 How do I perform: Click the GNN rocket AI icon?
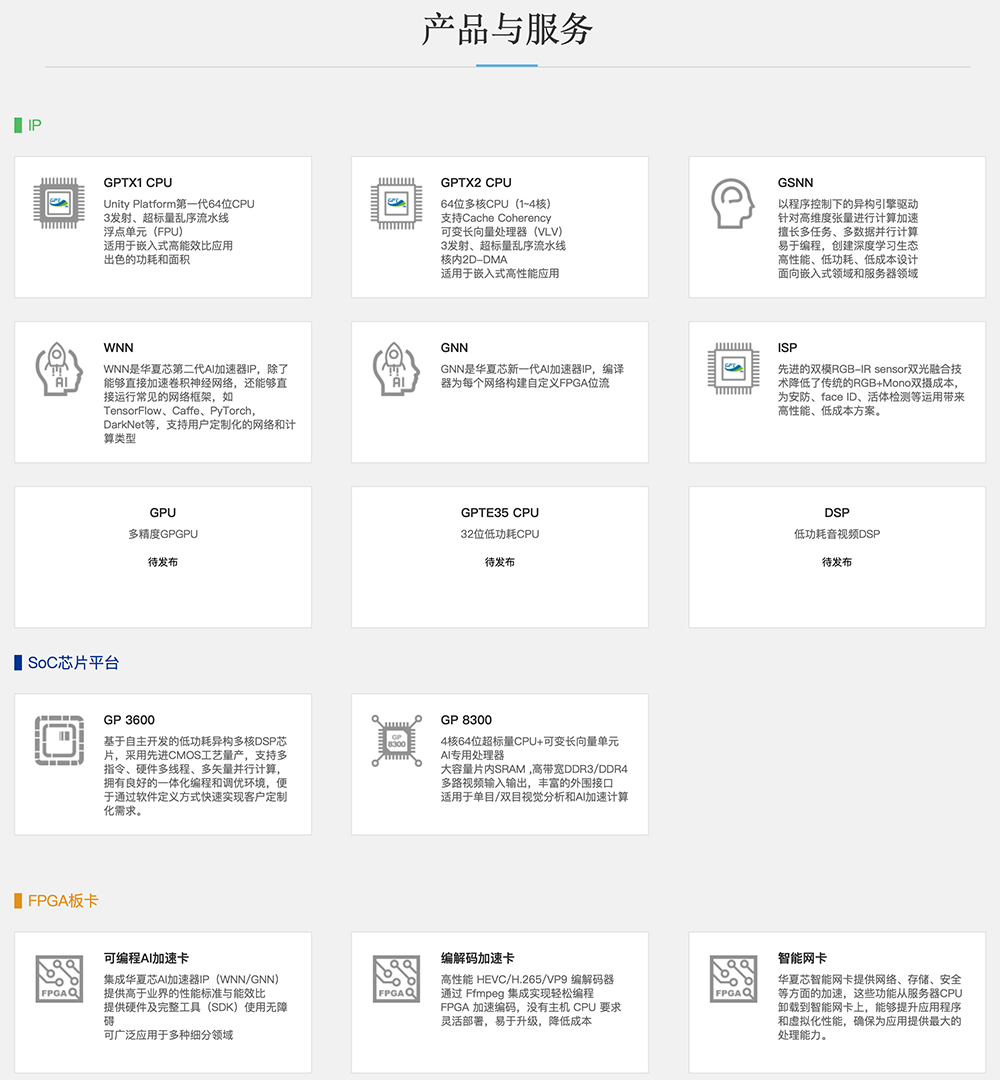[x=396, y=368]
